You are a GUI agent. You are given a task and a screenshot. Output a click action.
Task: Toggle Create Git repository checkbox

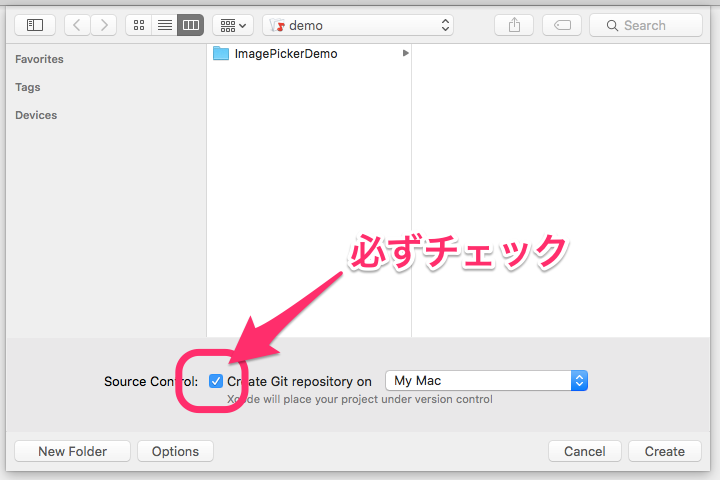pyautogui.click(x=215, y=381)
